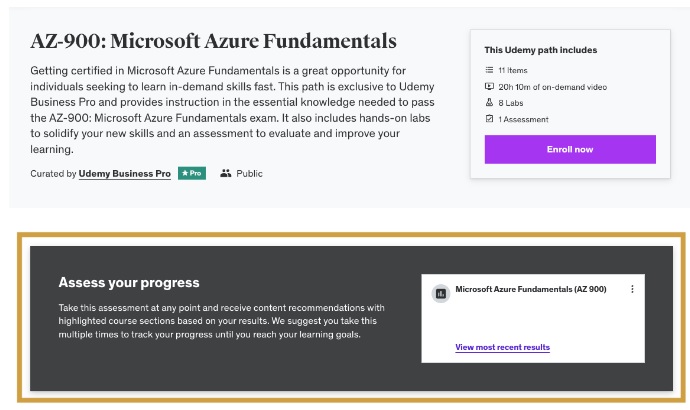Click the chart icon on the assessment card
This screenshot has height=410, width=690.
440,293
